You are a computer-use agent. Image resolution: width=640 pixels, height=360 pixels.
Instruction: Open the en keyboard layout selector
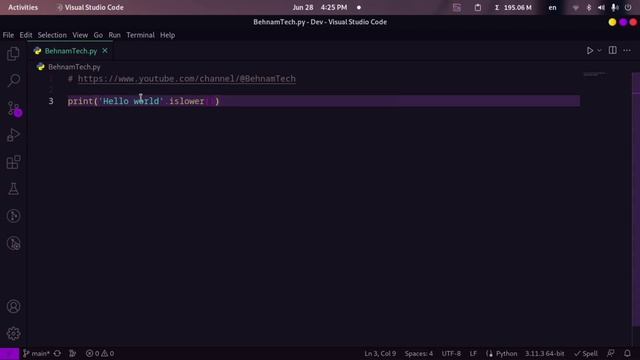pyautogui.click(x=552, y=7)
